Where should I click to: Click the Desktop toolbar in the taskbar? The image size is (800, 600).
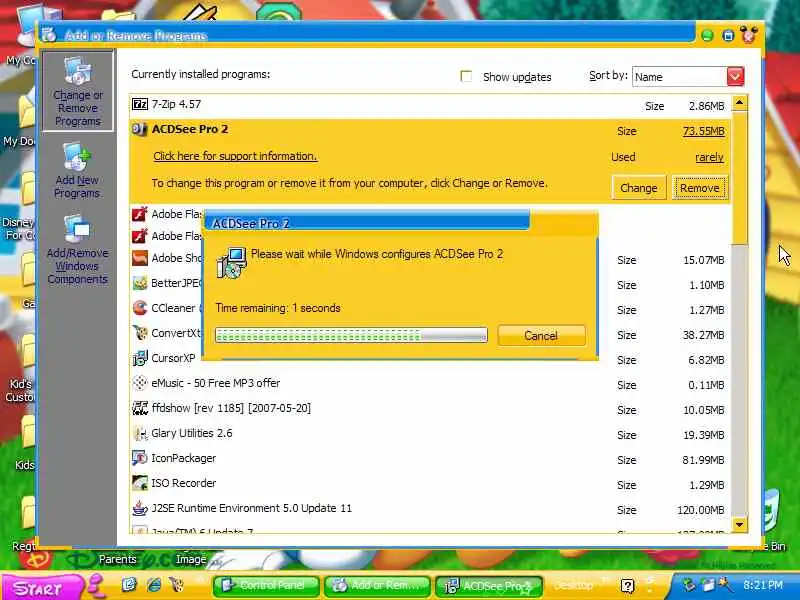click(x=574, y=585)
